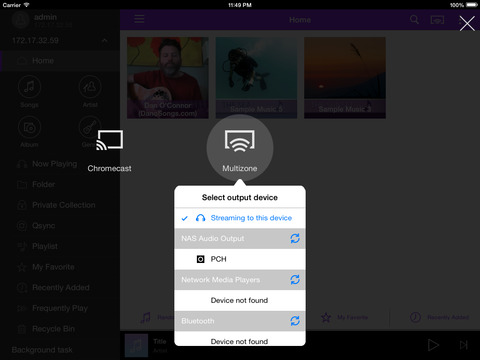Viewport: 480px width, 360px height.
Task: Open Background task in sidebar
Action: click(x=42, y=350)
